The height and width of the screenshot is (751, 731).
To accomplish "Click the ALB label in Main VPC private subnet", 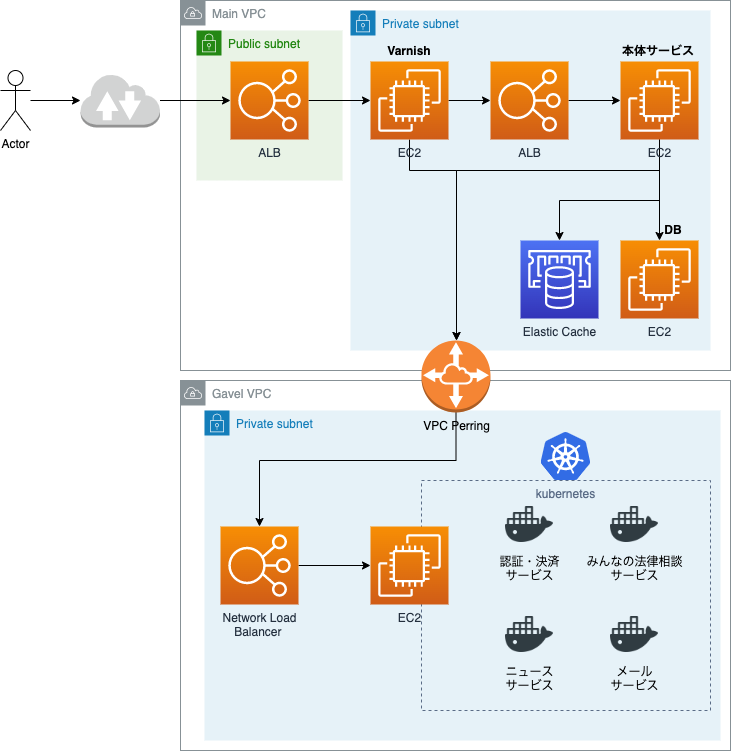I will click(529, 153).
